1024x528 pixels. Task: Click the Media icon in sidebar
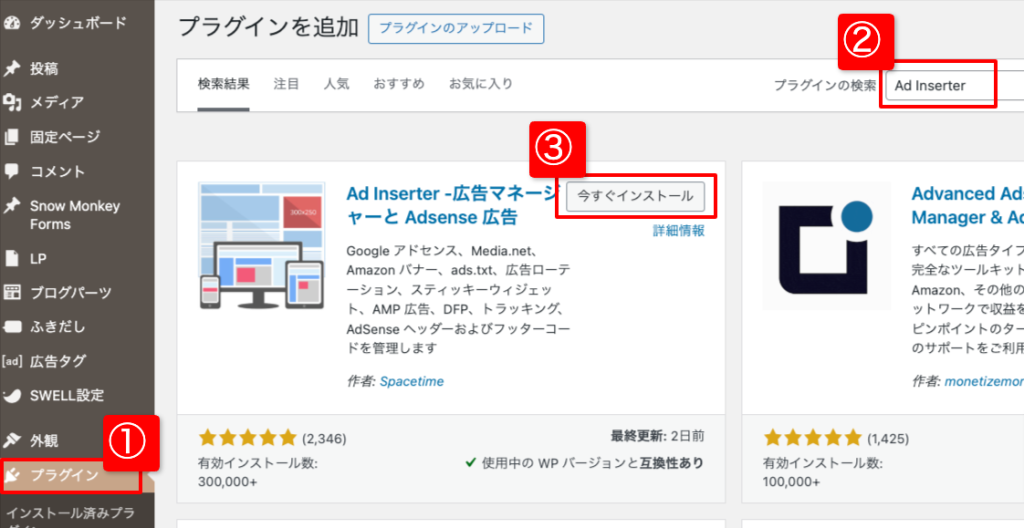(x=12, y=102)
